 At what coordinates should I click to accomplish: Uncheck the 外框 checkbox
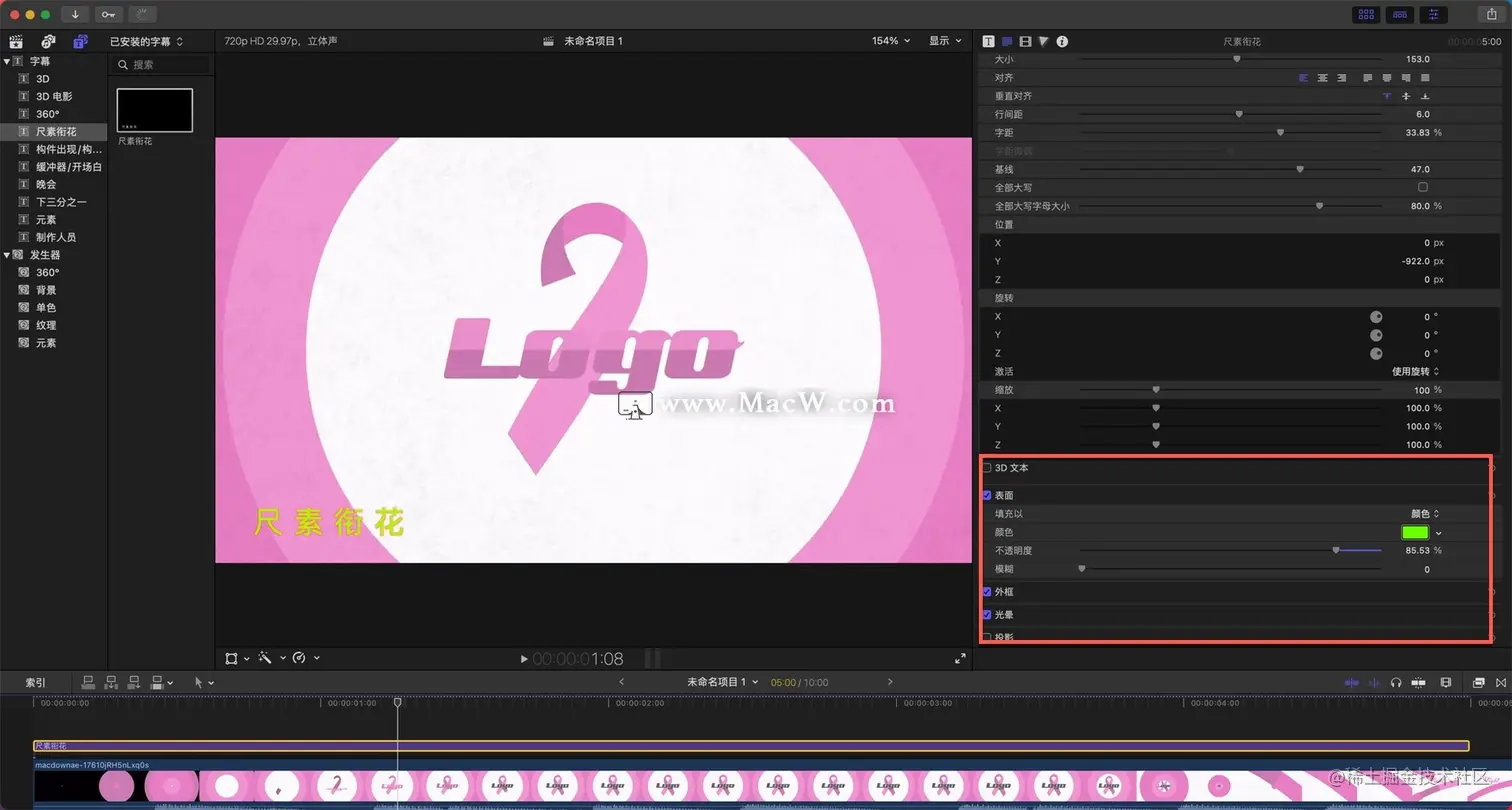pyautogui.click(x=987, y=592)
